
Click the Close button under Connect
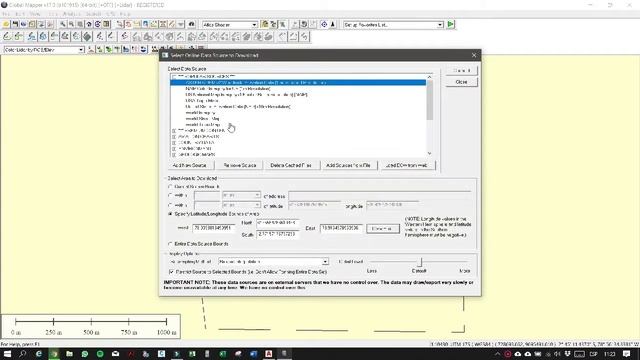click(461, 82)
